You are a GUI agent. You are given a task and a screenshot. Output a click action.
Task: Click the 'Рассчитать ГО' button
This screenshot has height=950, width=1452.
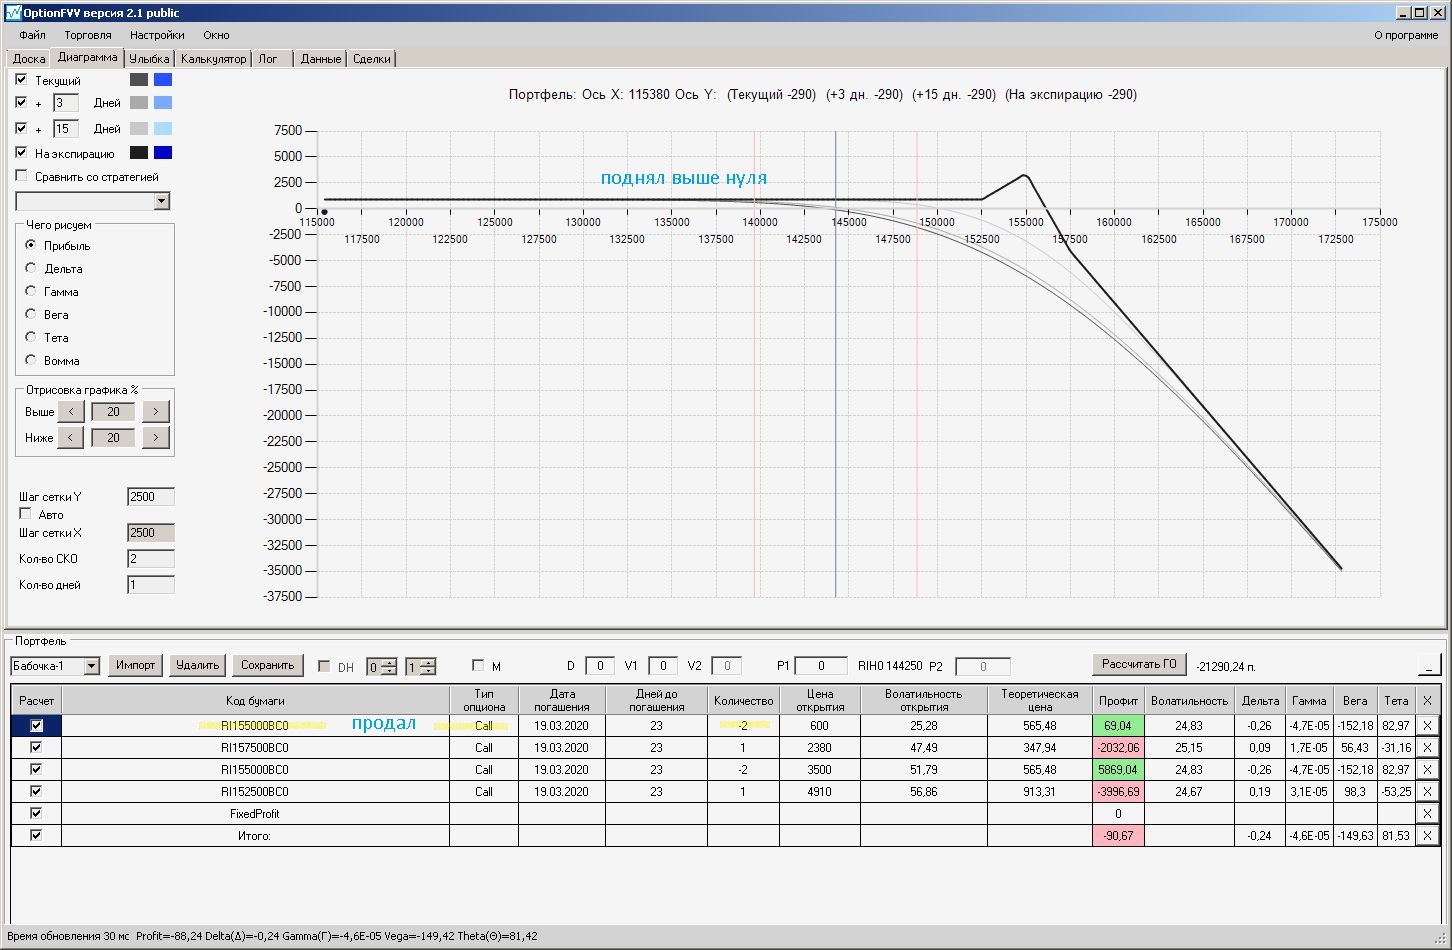(x=1139, y=664)
